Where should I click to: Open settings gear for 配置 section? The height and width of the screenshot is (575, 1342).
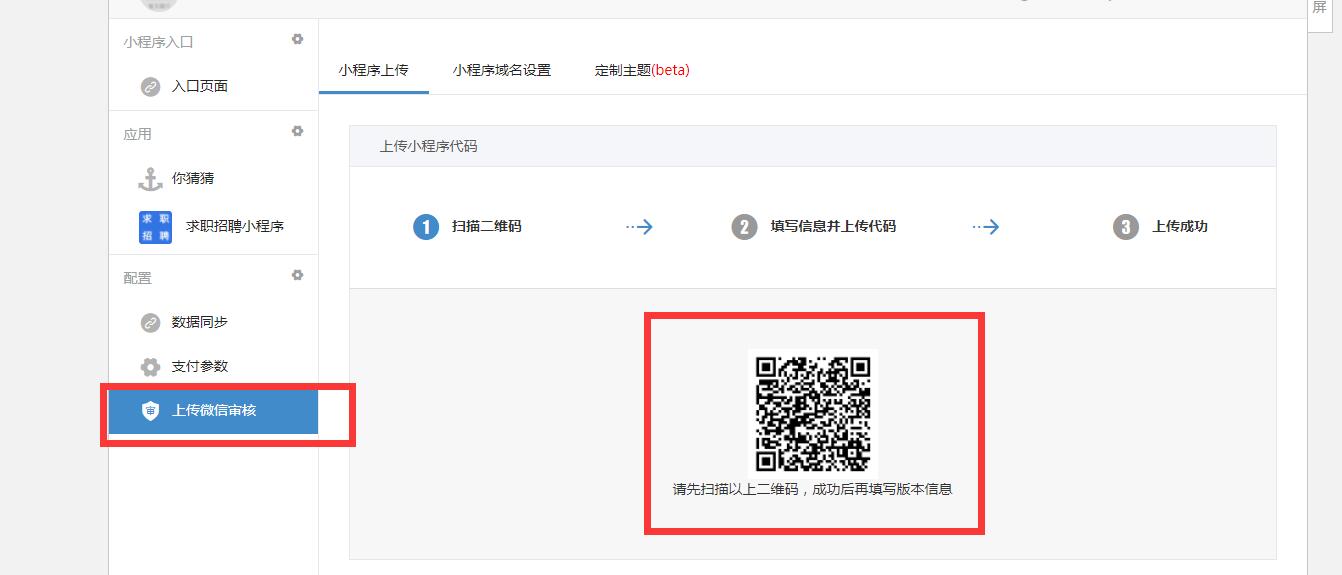coord(297,275)
